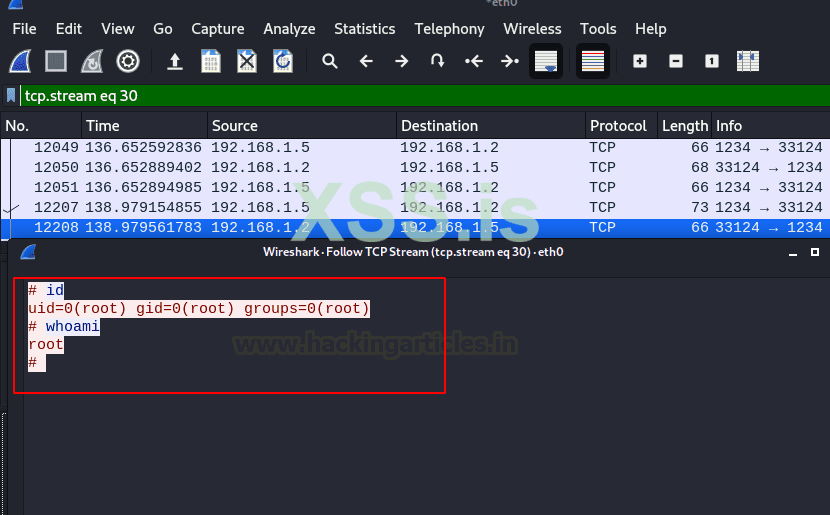Click length 68 in packet 12050
Screen dimensions: 830x515
point(699,167)
